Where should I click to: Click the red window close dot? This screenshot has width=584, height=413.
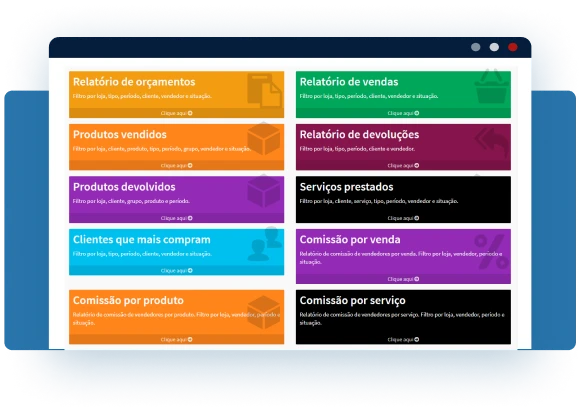pyautogui.click(x=513, y=47)
